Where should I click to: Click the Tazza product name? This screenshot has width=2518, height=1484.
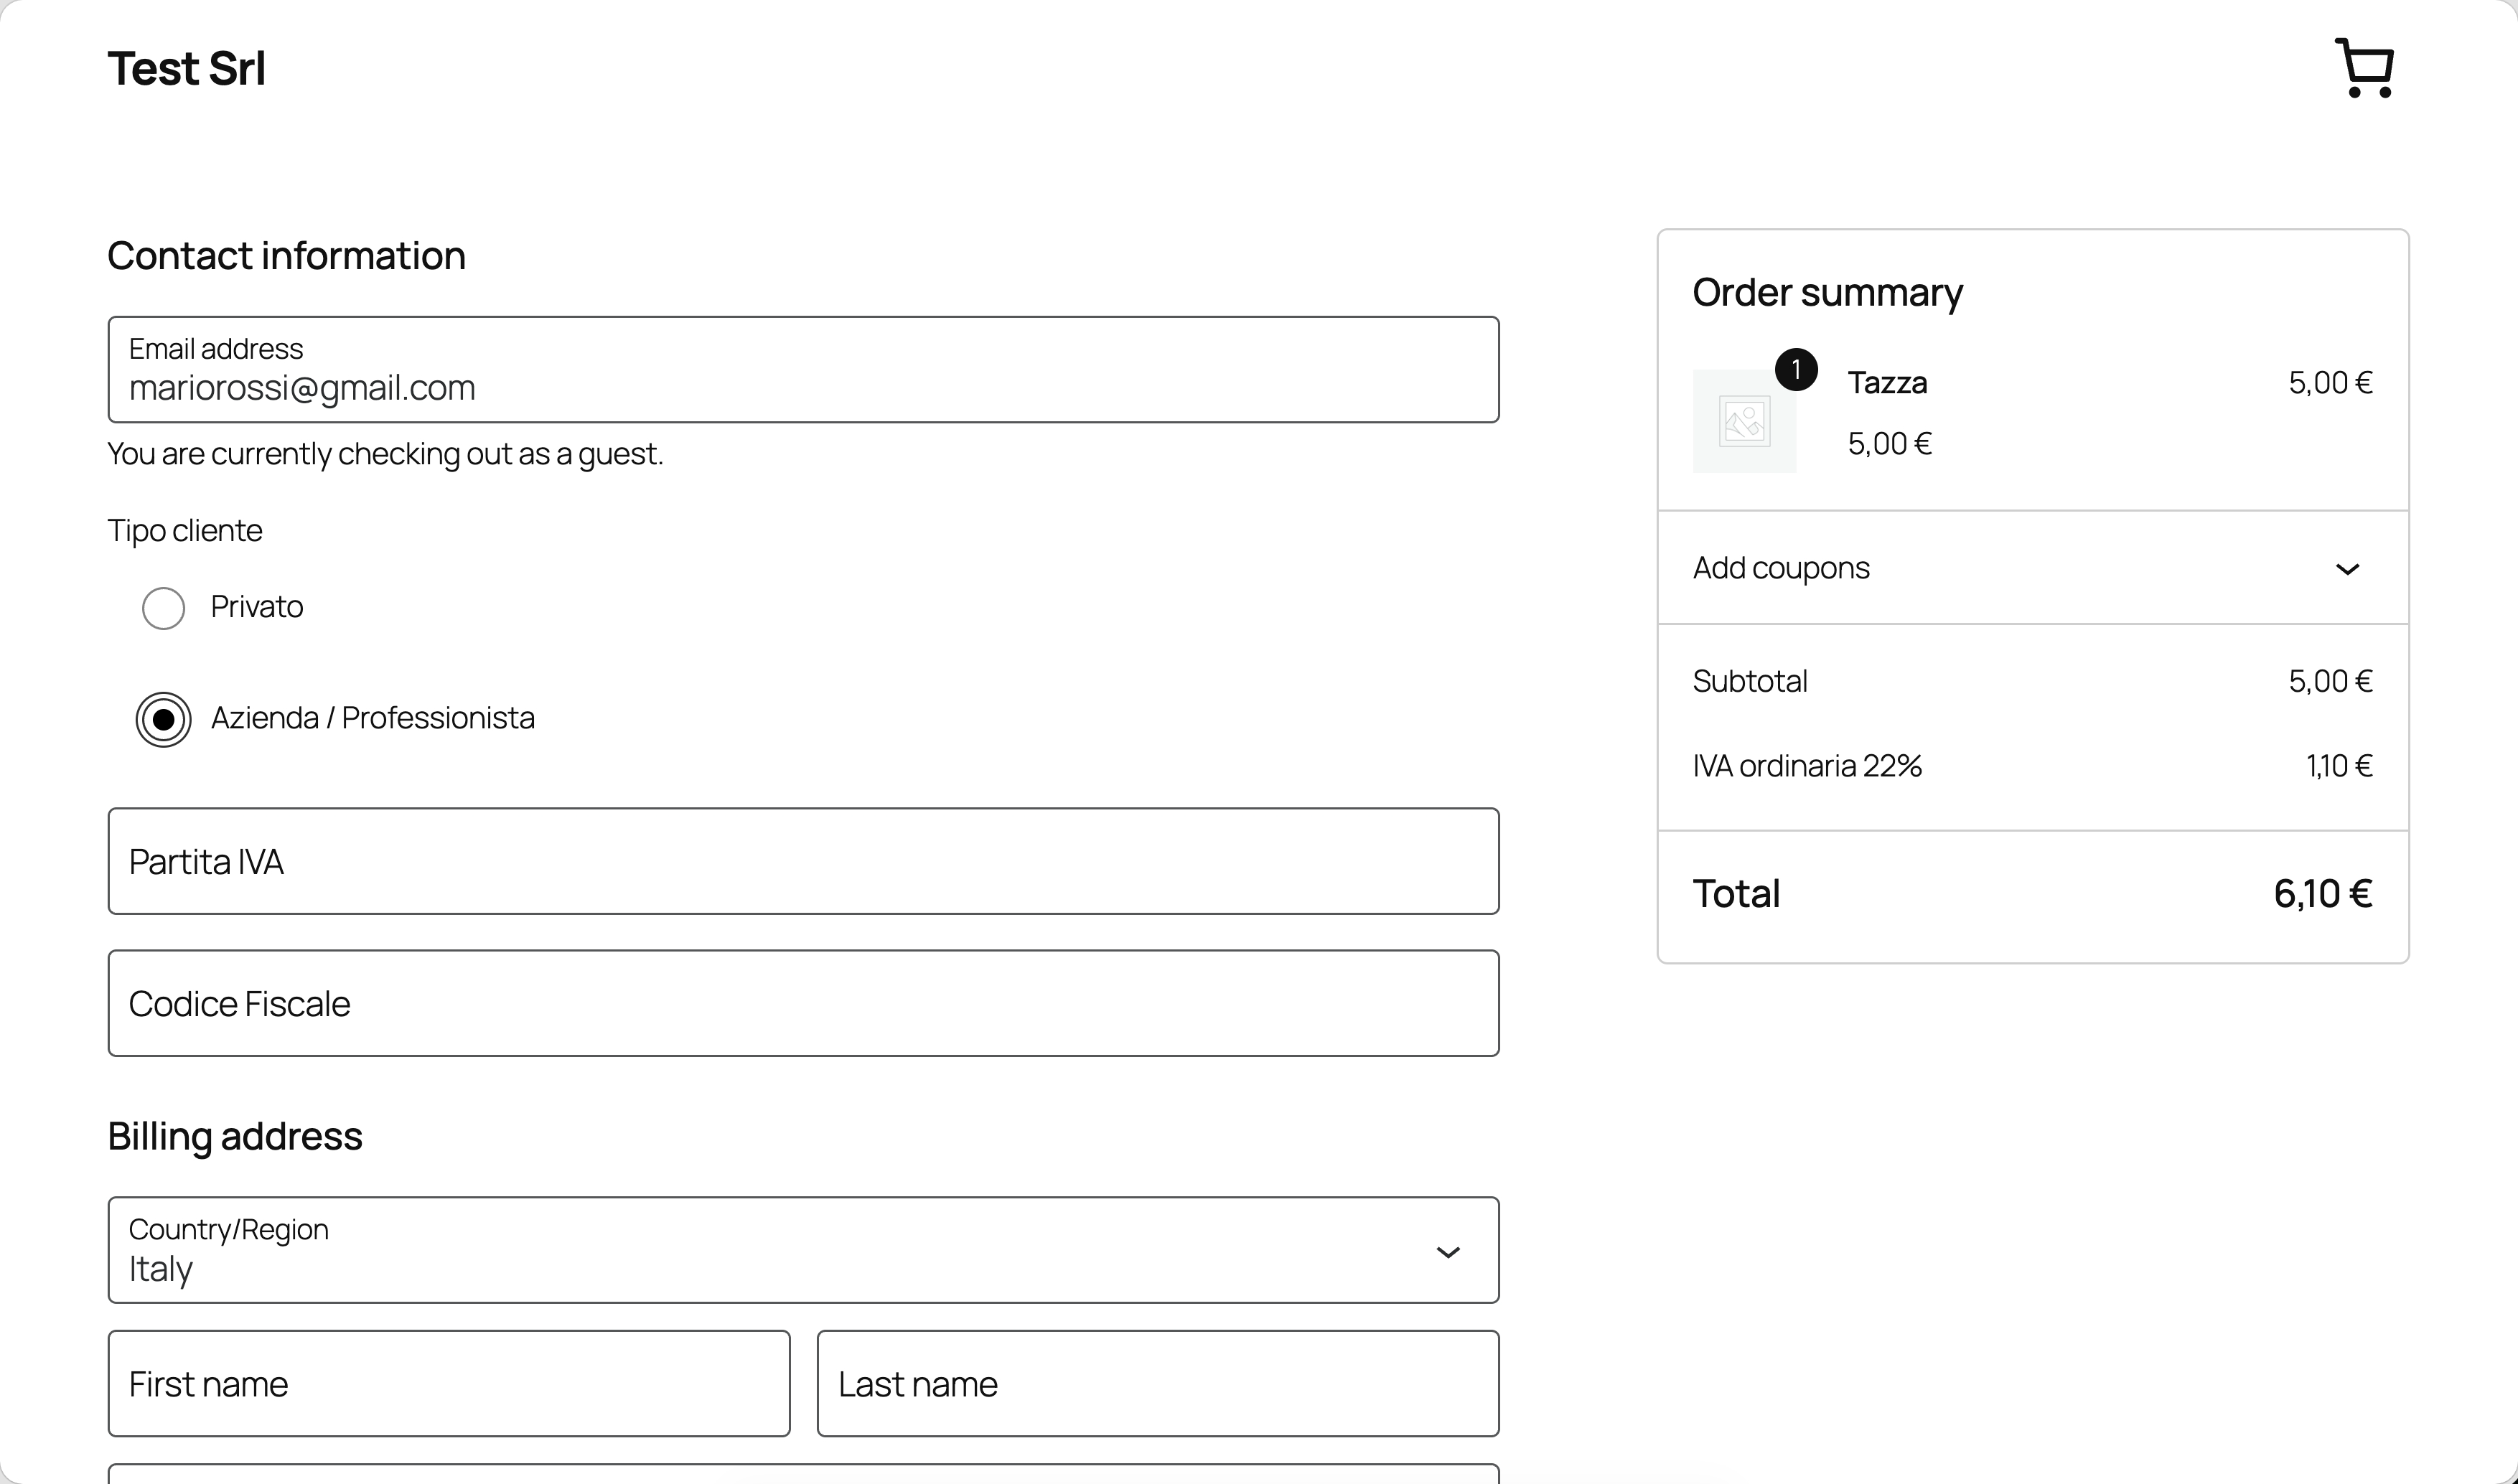pyautogui.click(x=1887, y=383)
